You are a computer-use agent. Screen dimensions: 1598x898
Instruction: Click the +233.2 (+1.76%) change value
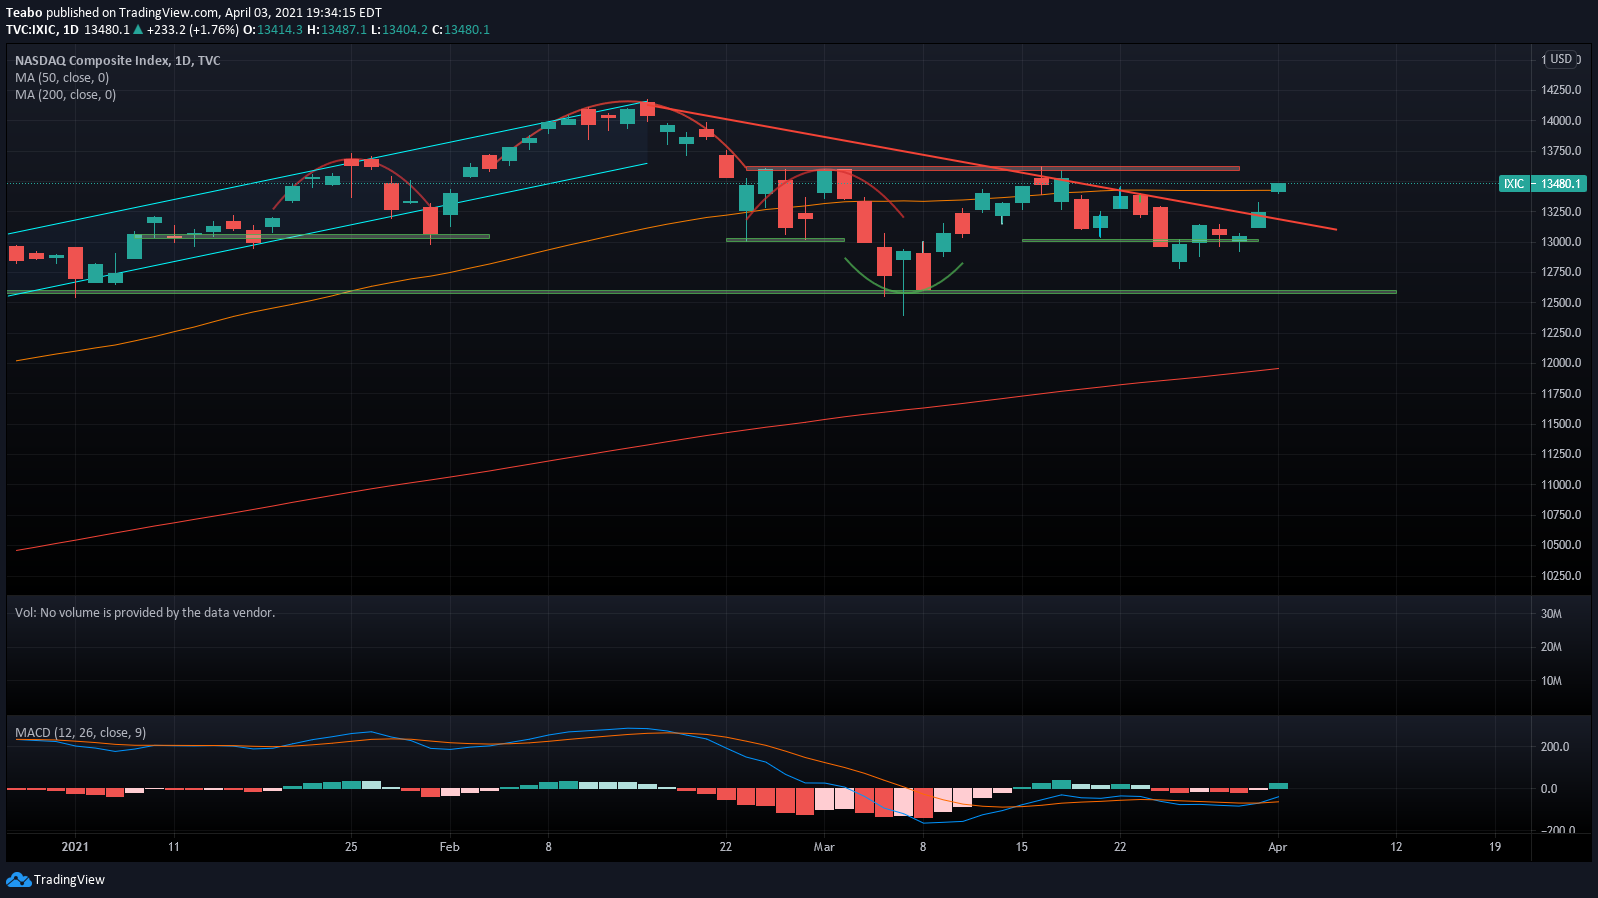(193, 30)
